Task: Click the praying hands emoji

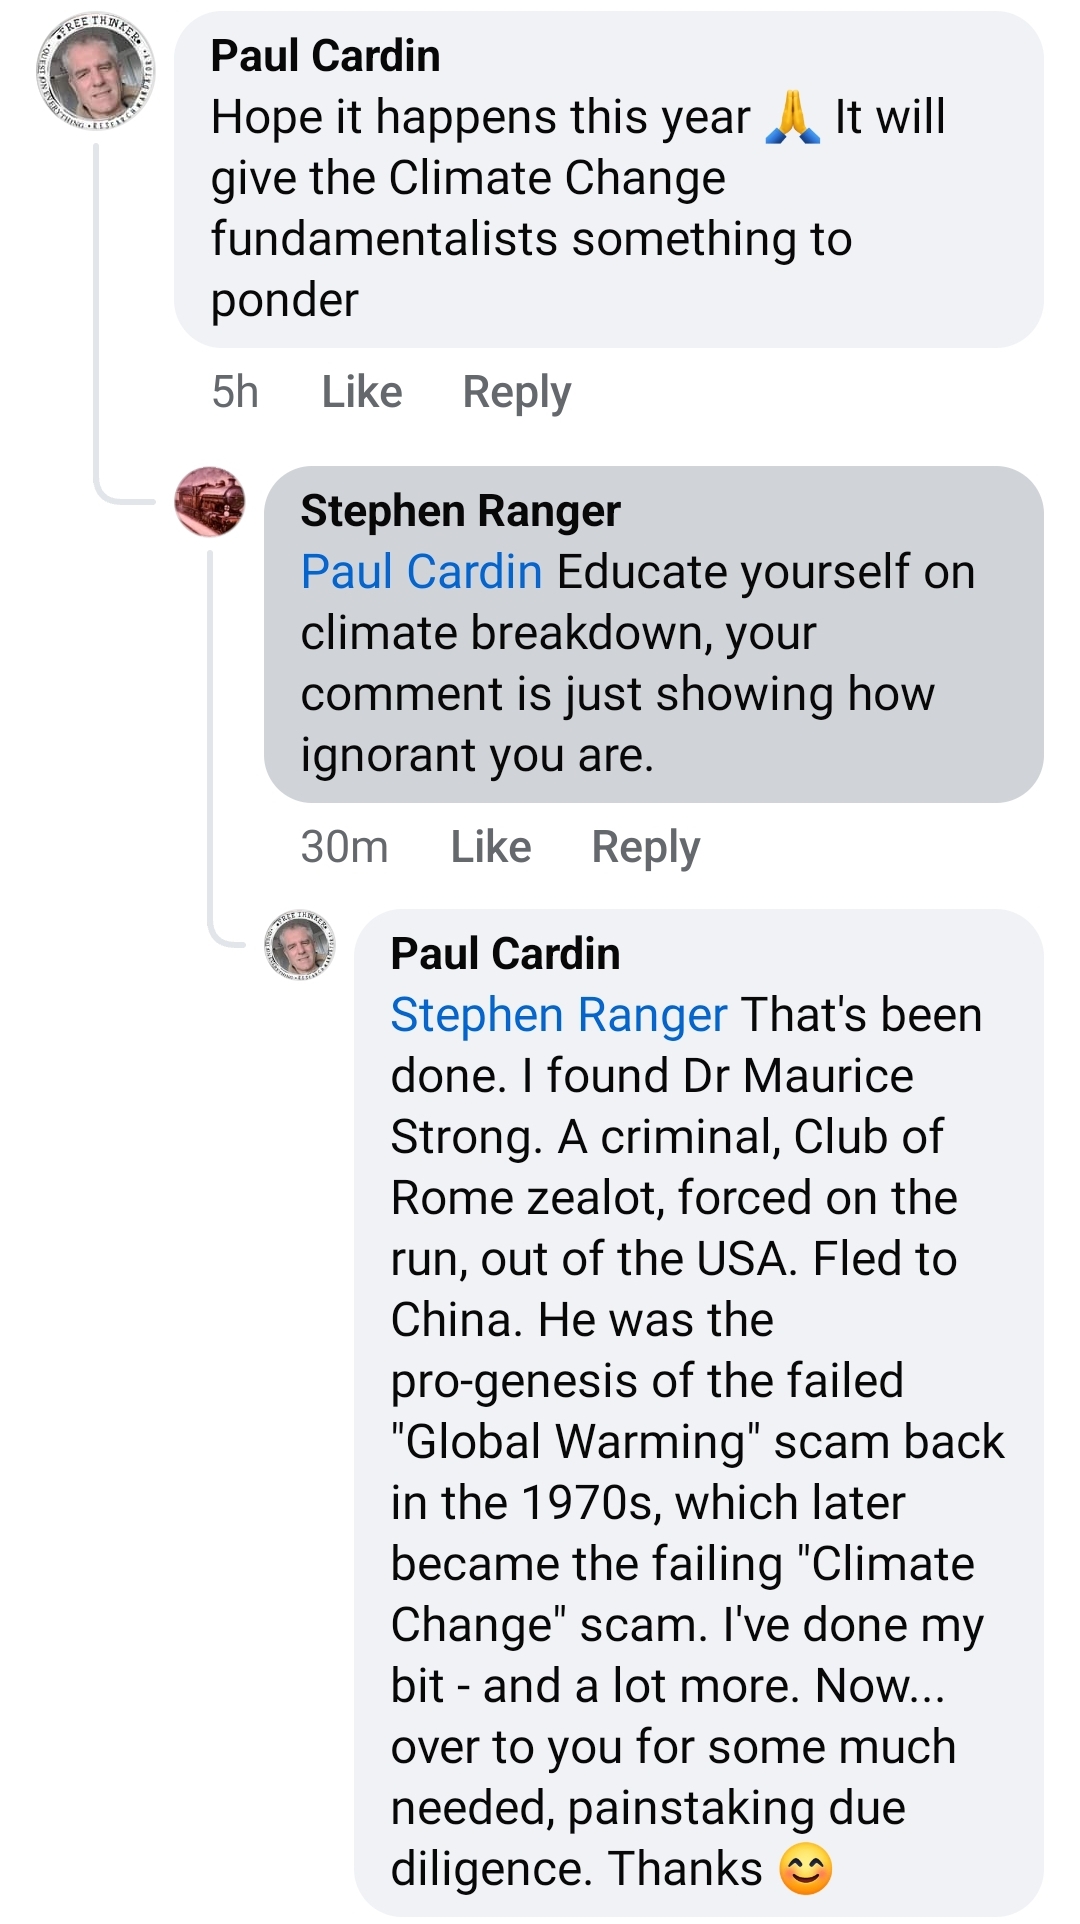Action: (x=792, y=117)
